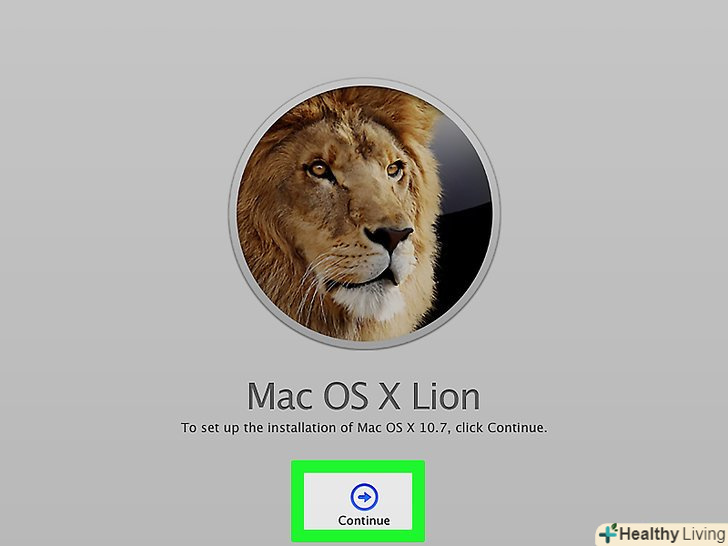Click the circular lion portrait logo
This screenshot has height=546, width=728.
(x=364, y=214)
